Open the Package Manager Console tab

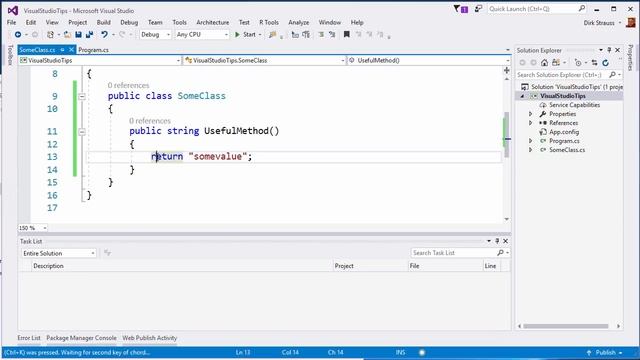pos(81,338)
